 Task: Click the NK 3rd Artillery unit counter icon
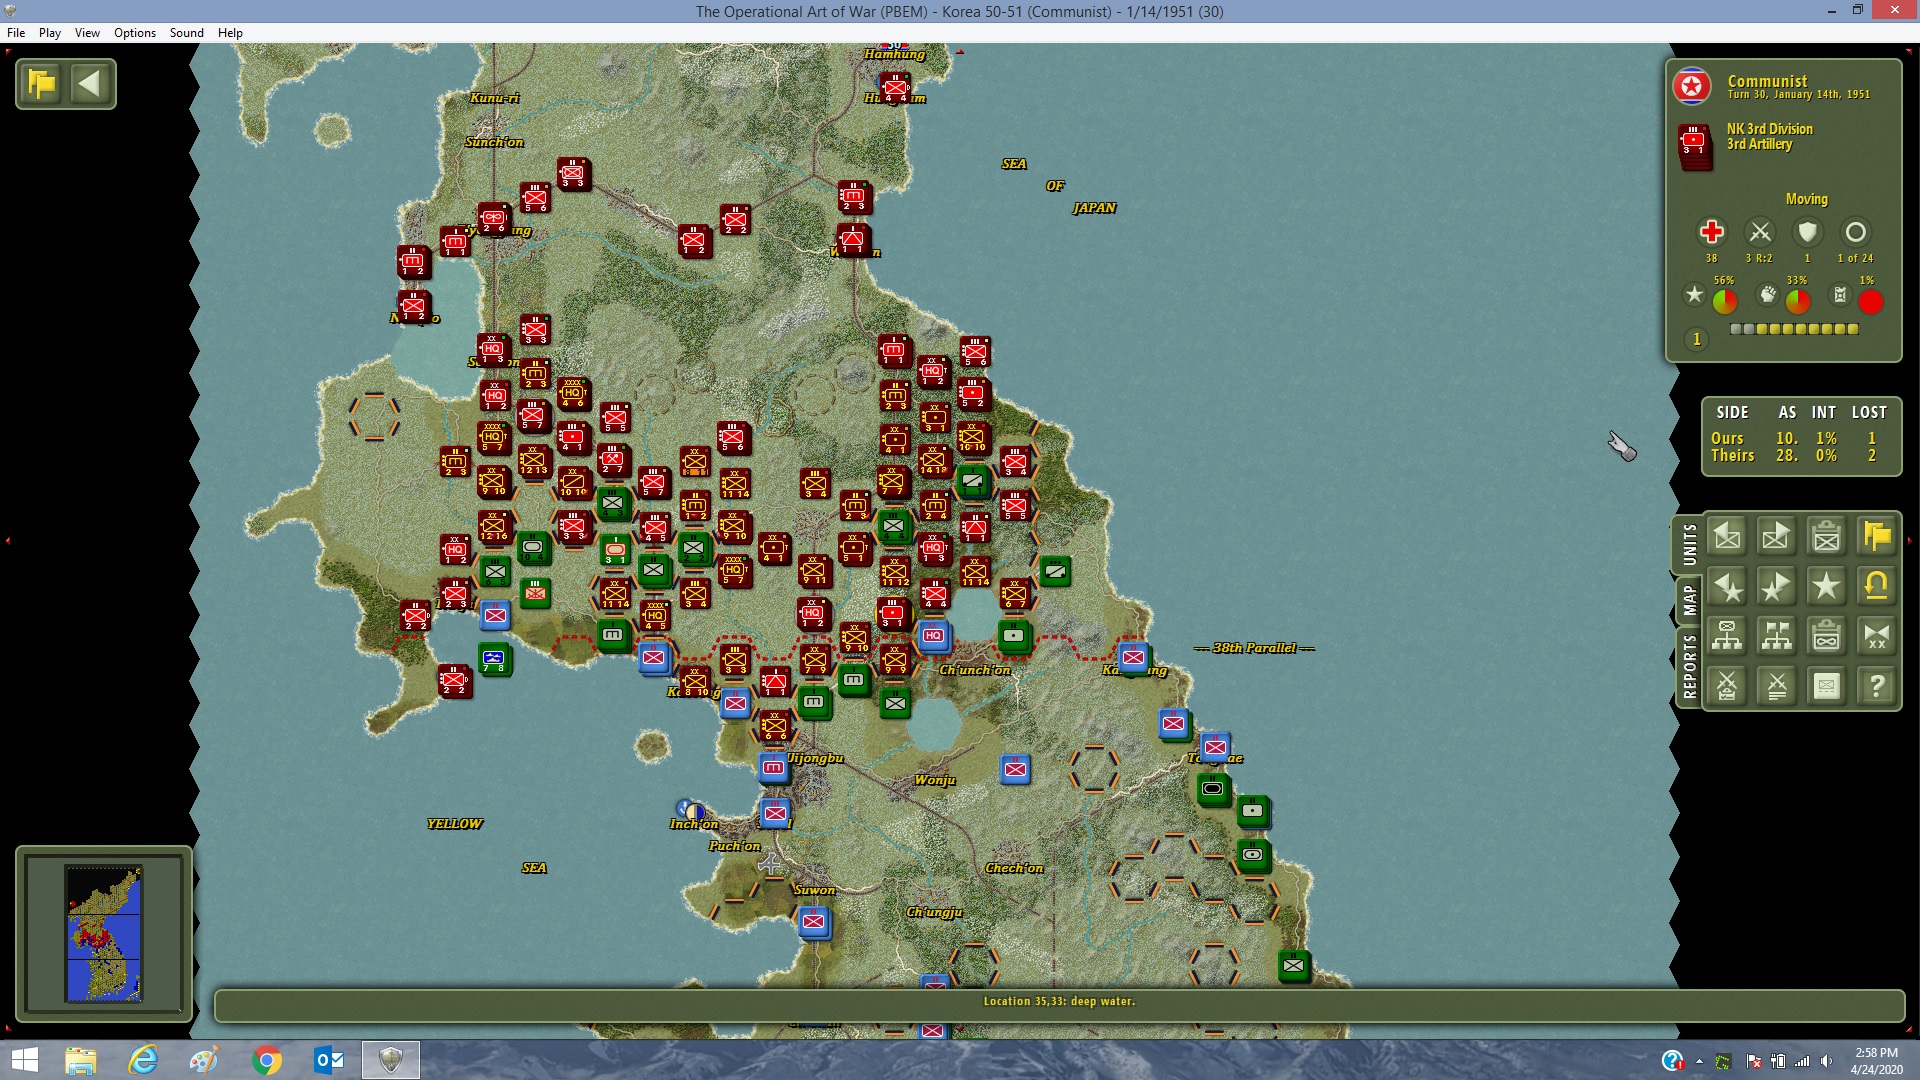pyautogui.click(x=1695, y=145)
